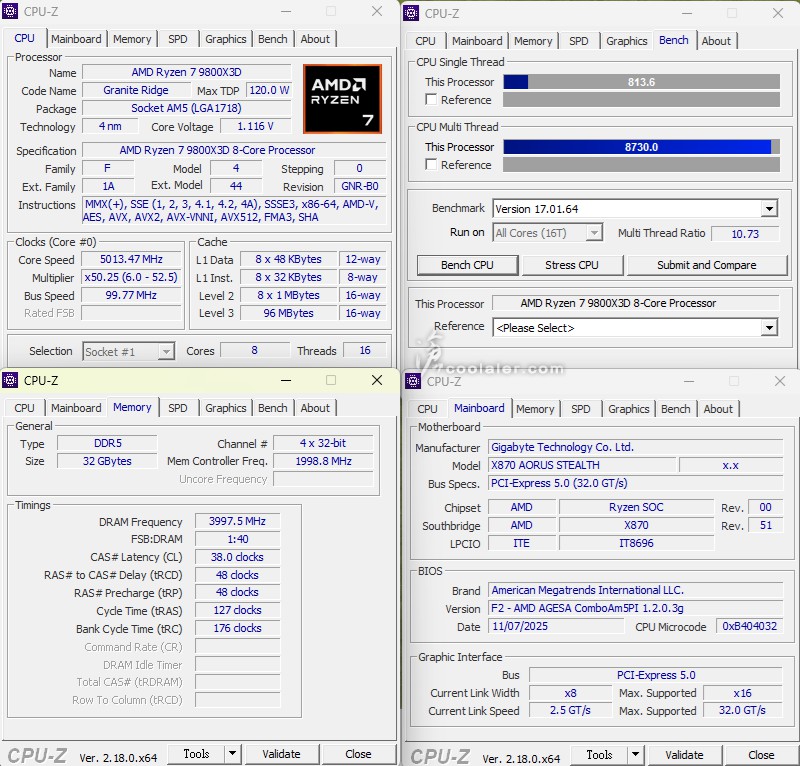
Task: Switch to SPD tab in the processor info window
Action: coord(177,39)
